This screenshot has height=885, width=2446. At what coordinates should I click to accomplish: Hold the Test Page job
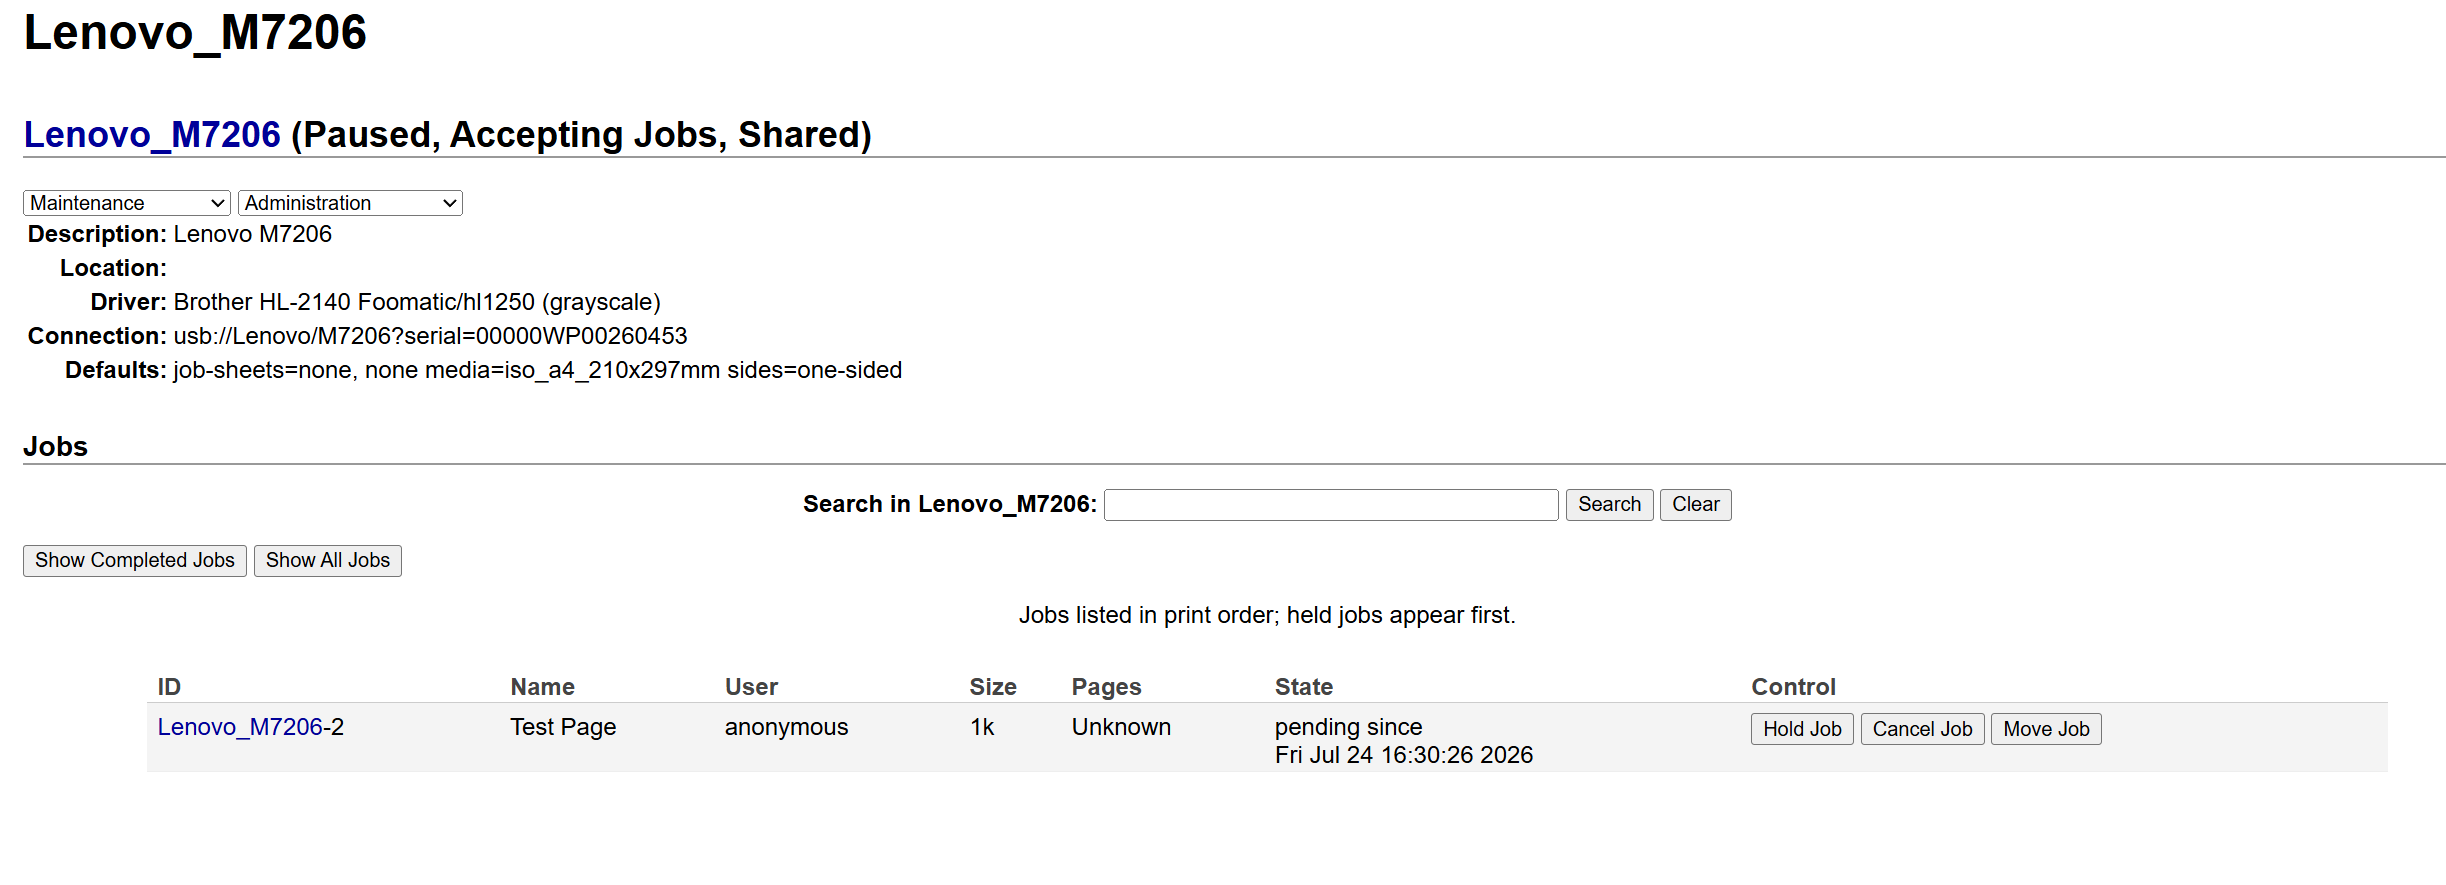(1802, 729)
